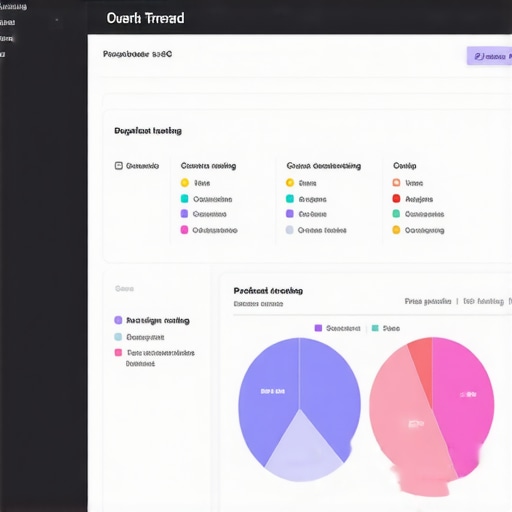
Task: Click the faint gray heading of the lower-left panel
Action: pos(124,288)
